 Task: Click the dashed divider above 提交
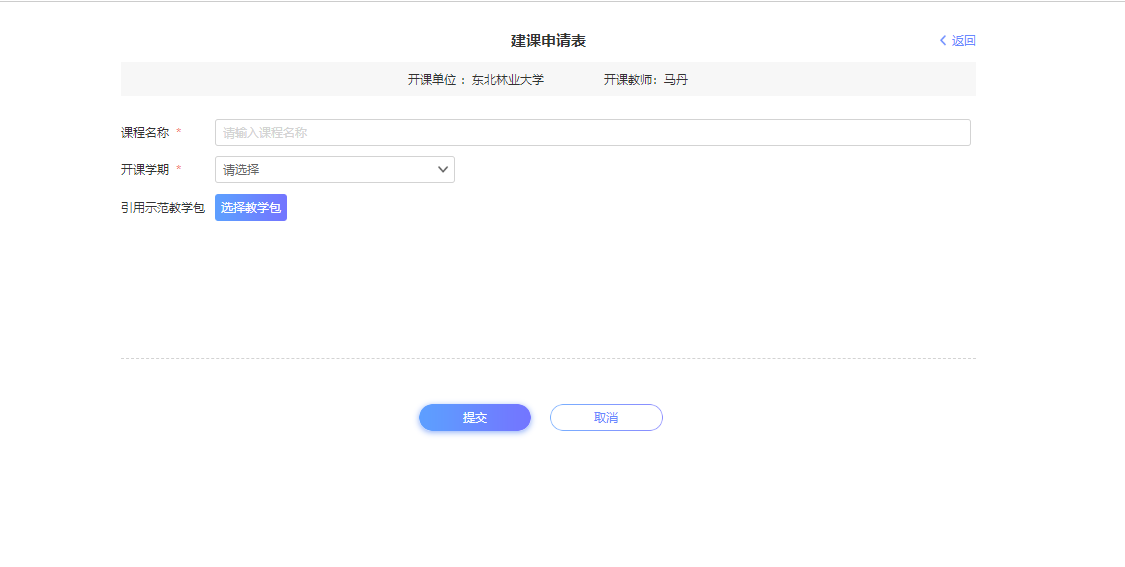click(x=548, y=358)
